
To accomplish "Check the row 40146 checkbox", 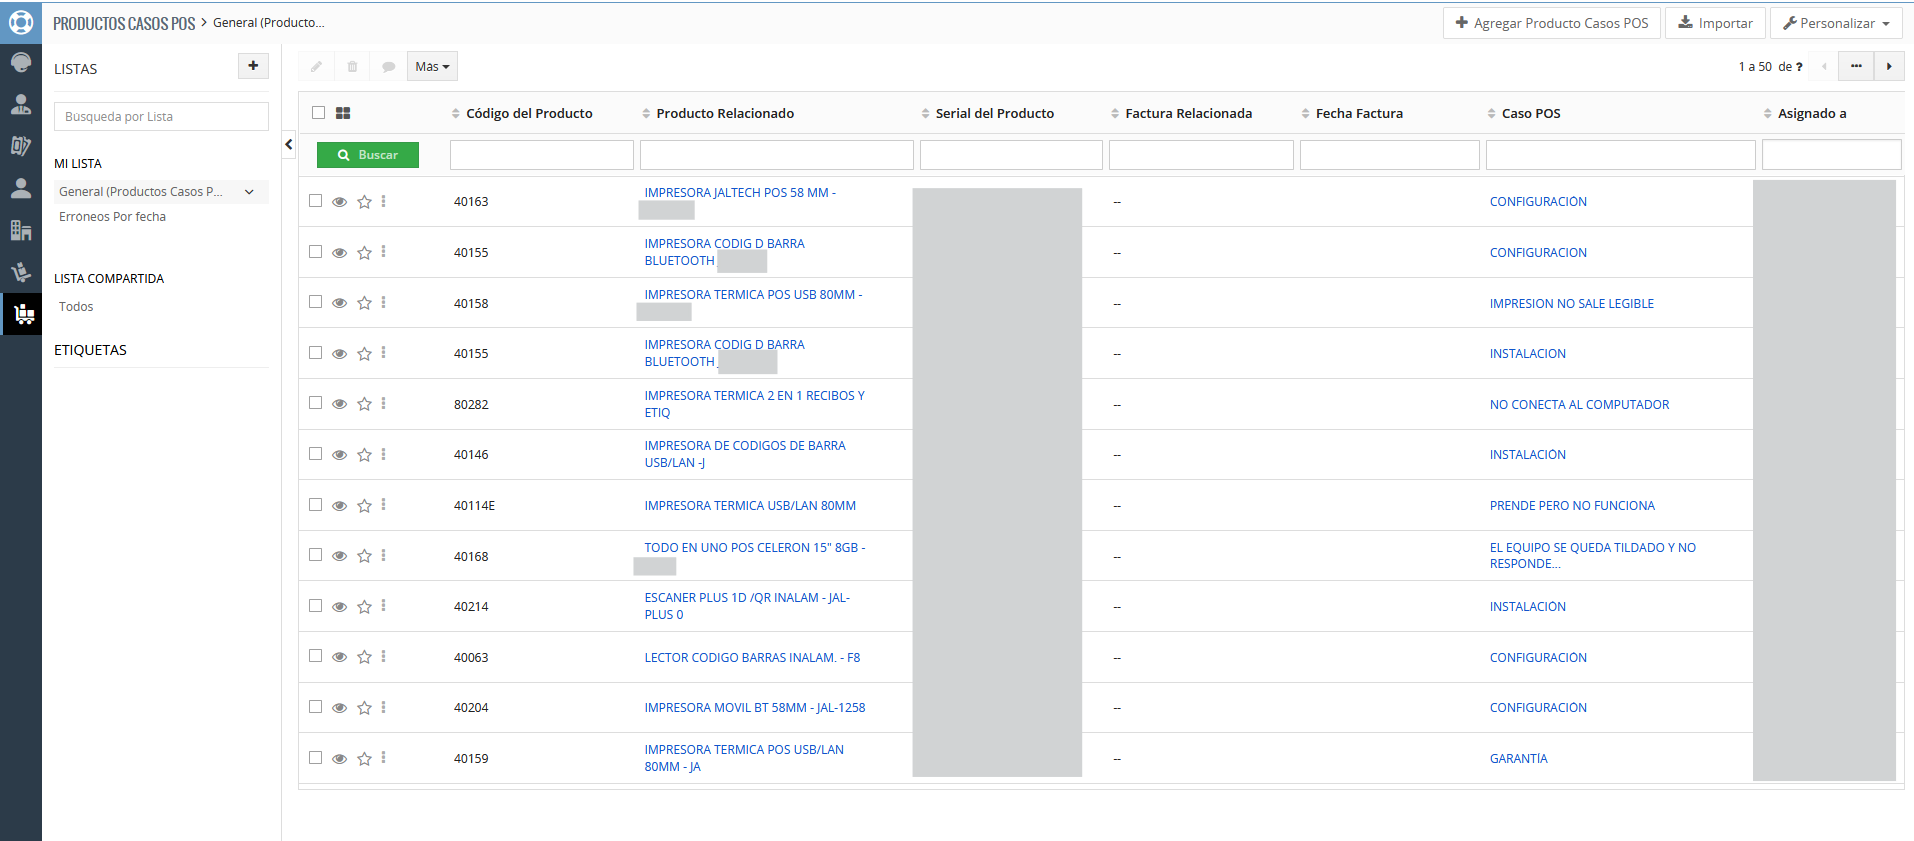I will (x=316, y=453).
